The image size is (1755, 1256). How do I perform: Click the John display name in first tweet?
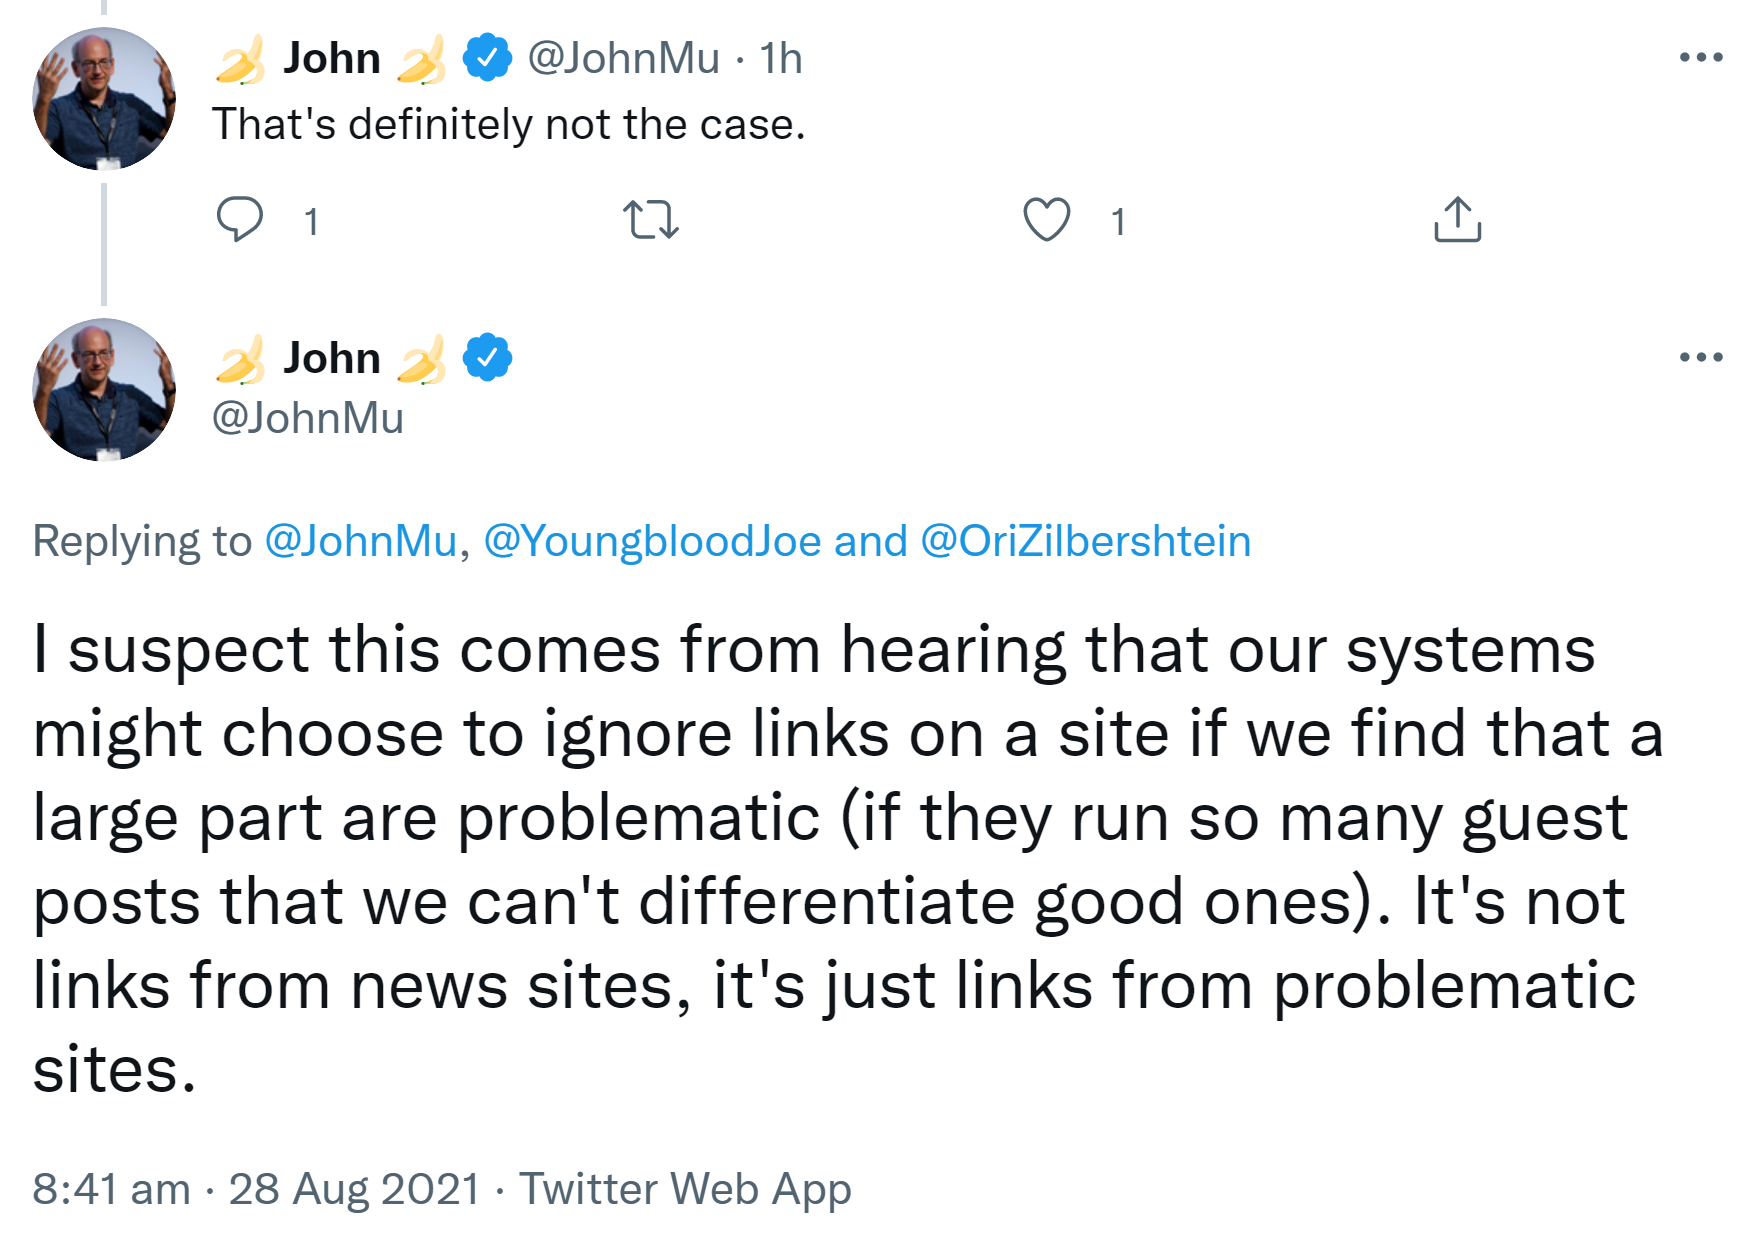click(x=331, y=58)
